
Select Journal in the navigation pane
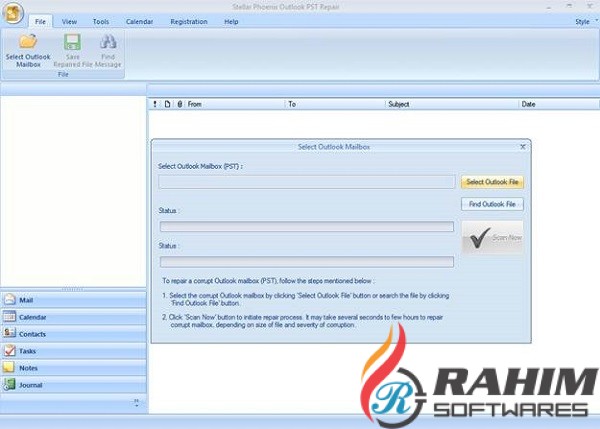click(73, 385)
